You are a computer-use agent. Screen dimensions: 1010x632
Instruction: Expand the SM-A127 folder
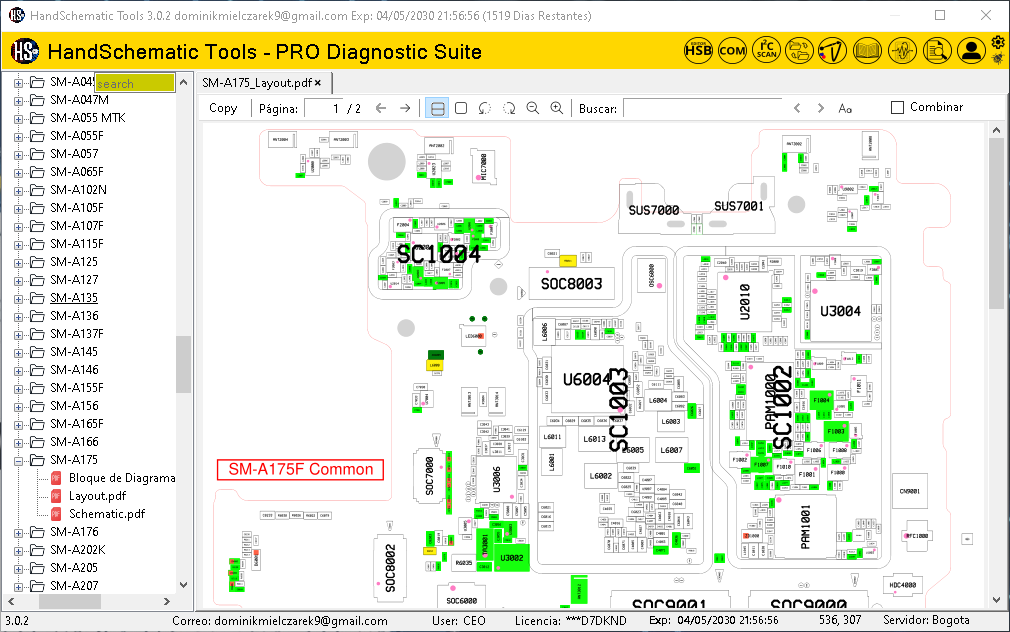[18, 280]
